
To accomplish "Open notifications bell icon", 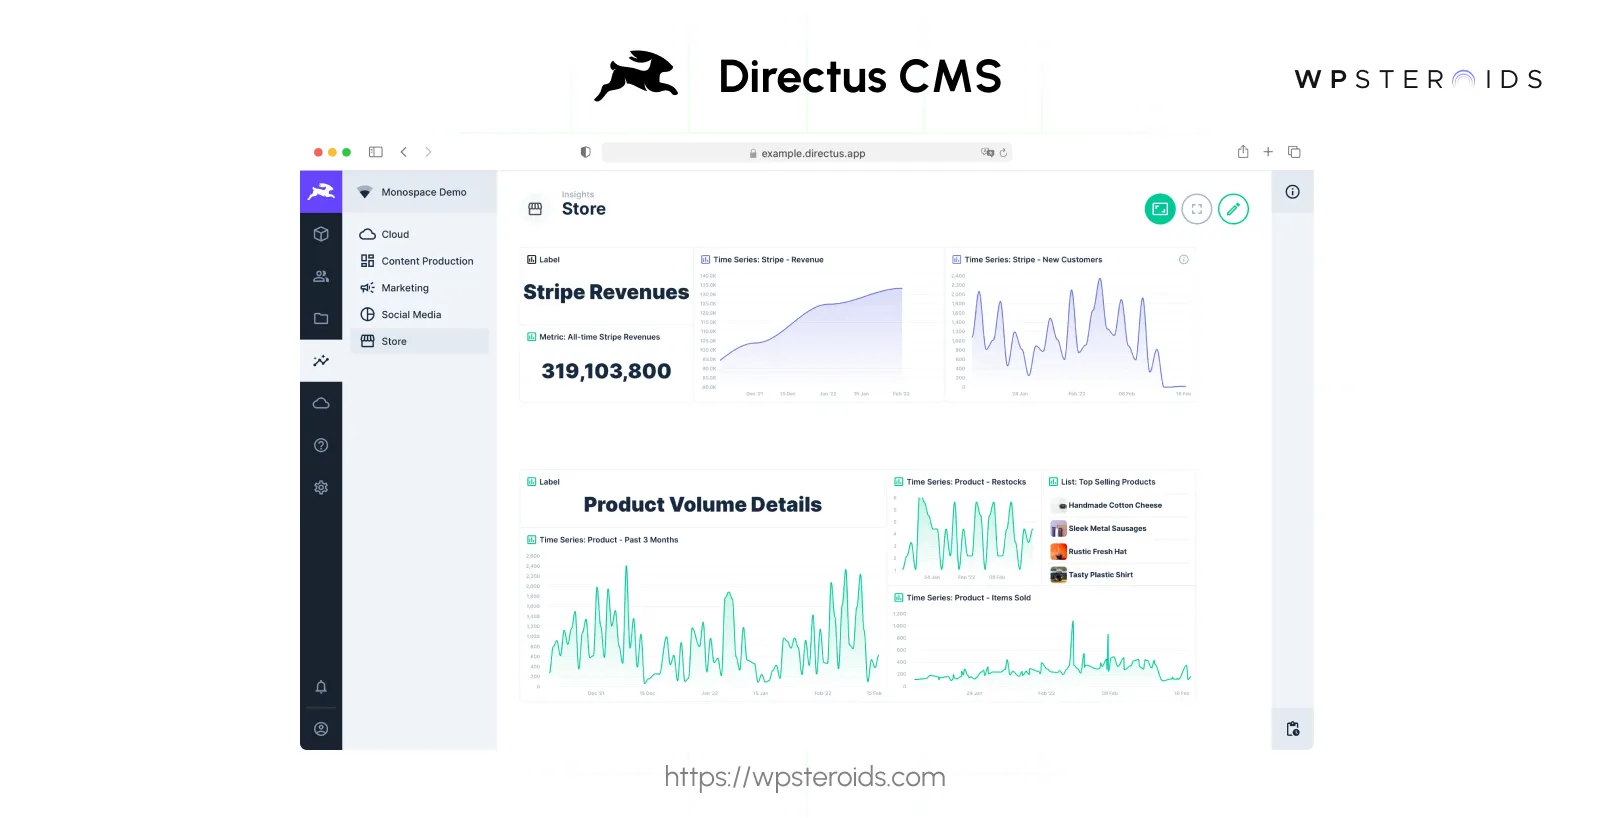I will [321, 687].
